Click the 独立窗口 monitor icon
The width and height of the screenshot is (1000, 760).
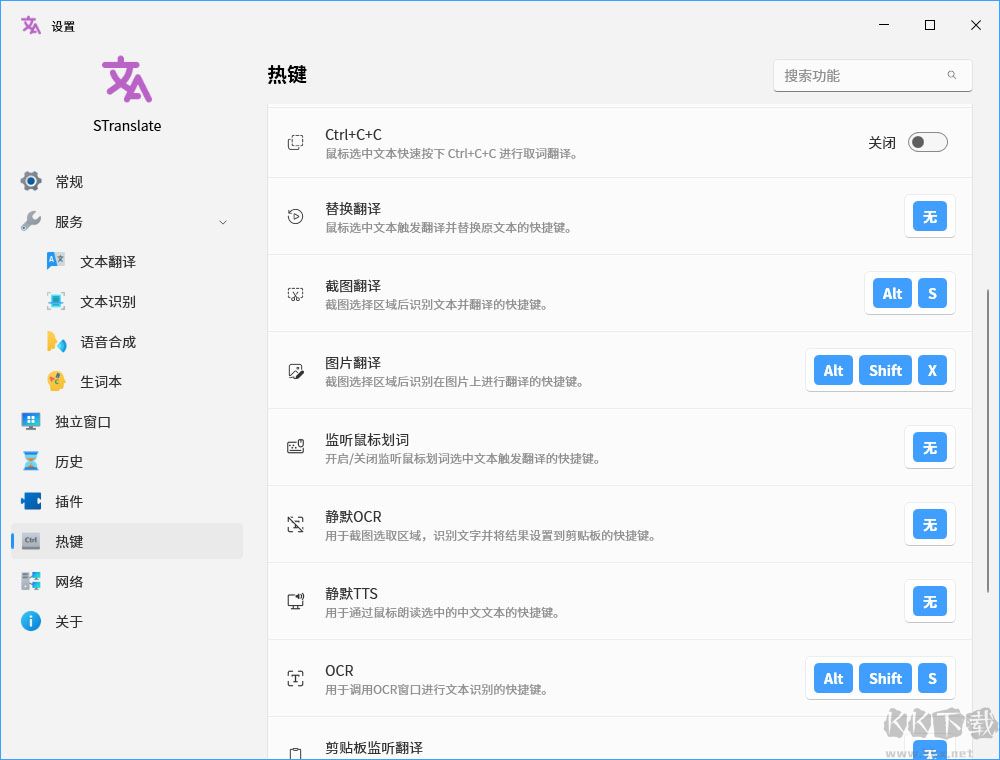click(x=31, y=421)
